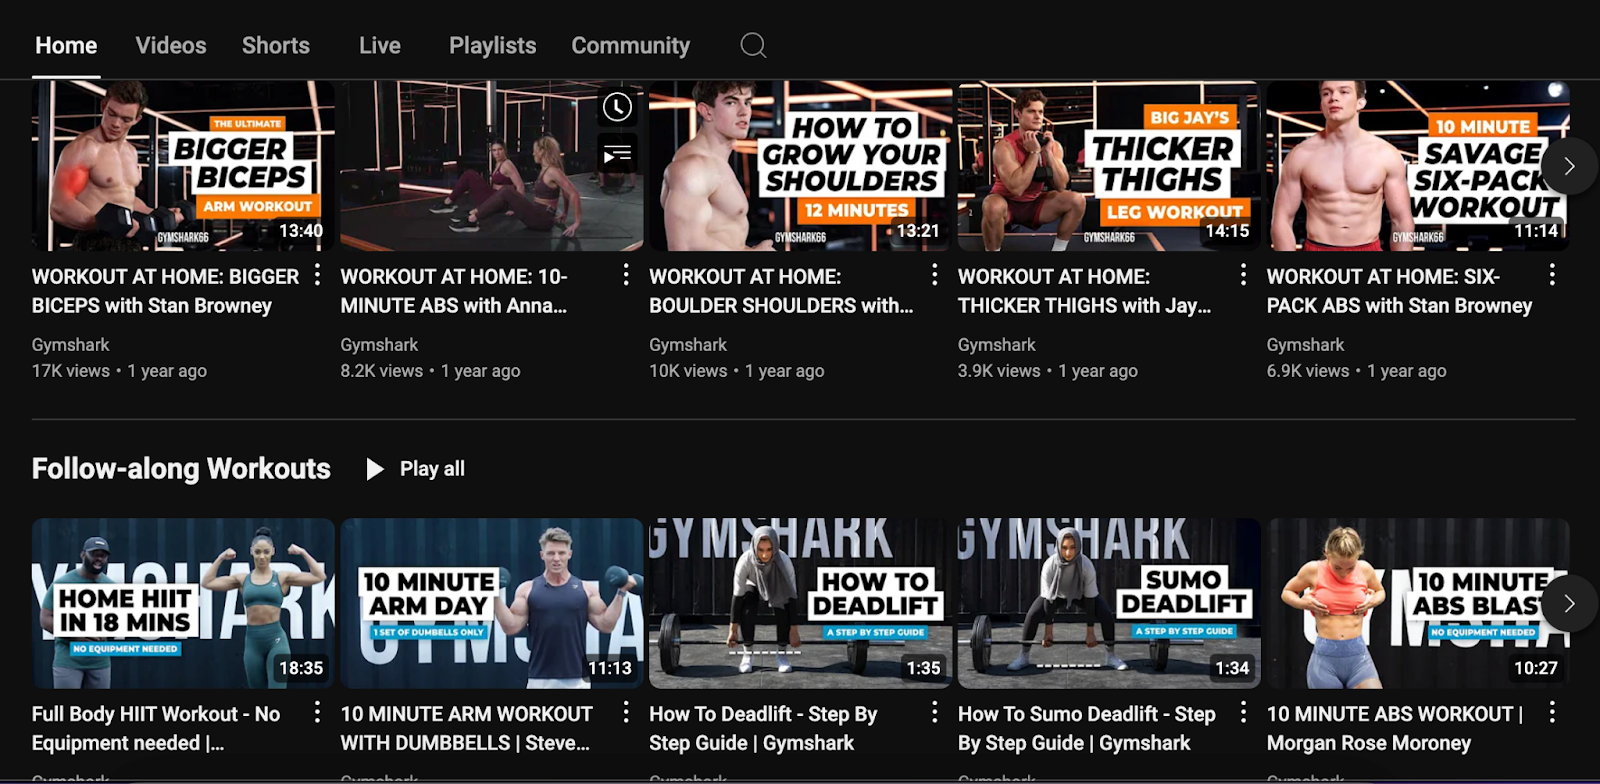Open title 10 MINUTE ABS WORKOUT | Morgan Rose Moroney

1395,728
